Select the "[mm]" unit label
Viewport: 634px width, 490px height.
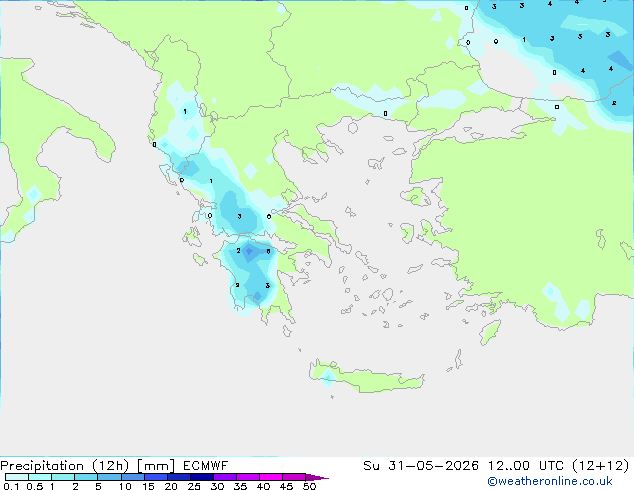[x=156, y=466]
